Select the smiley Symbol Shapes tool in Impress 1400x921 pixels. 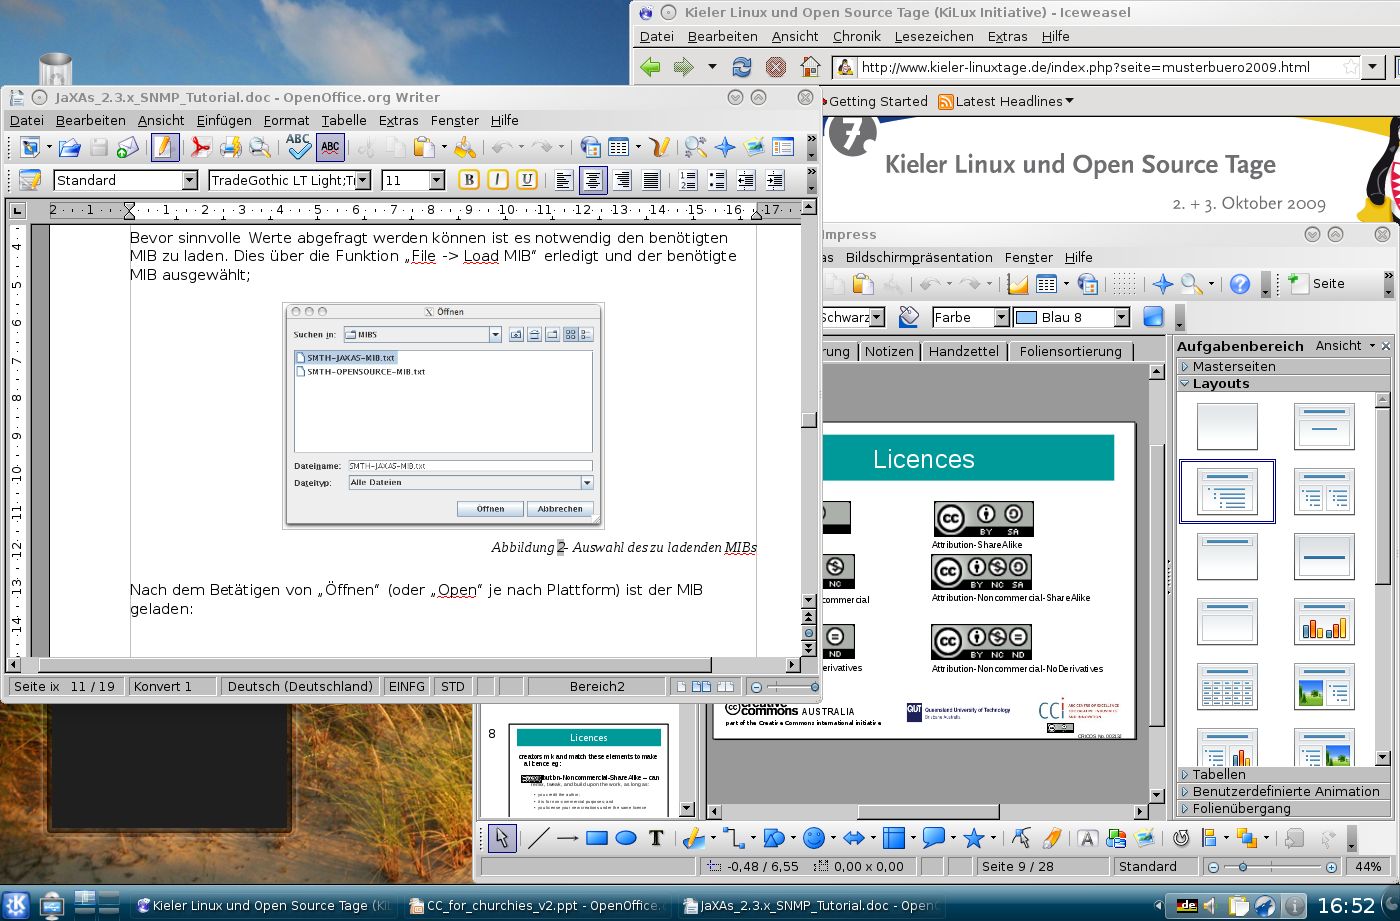814,838
